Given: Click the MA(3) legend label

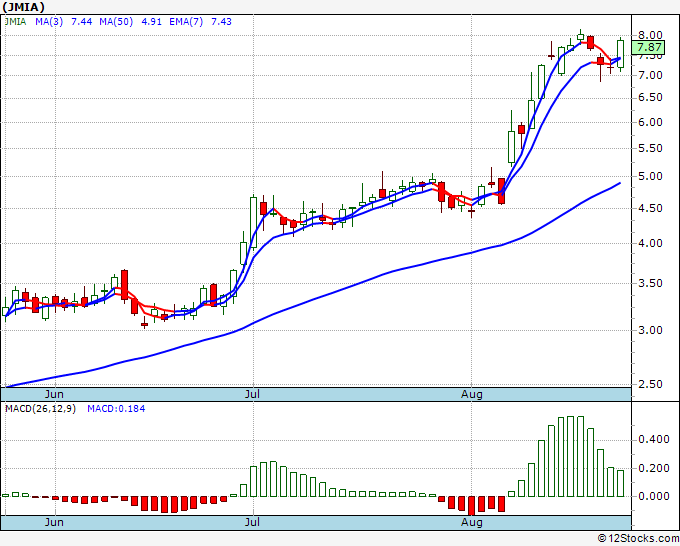Looking at the screenshot, I should click(49, 22).
